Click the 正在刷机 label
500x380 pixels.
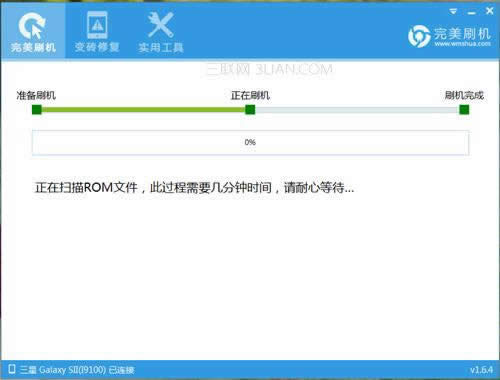(x=250, y=95)
